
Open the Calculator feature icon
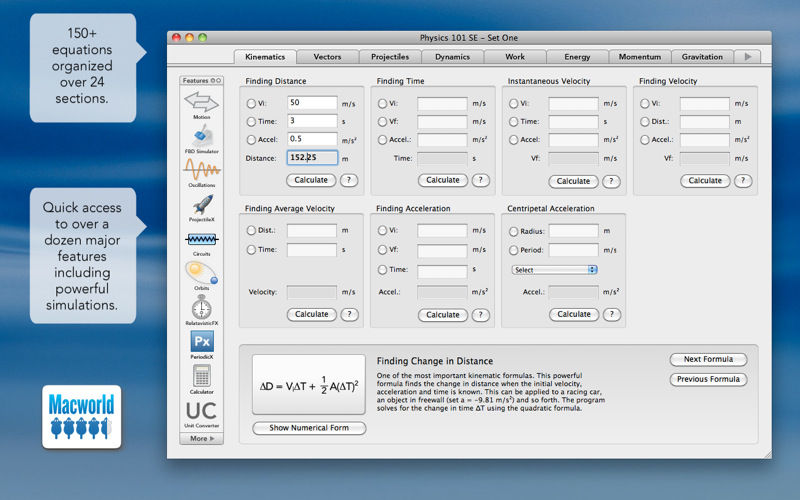(202, 377)
